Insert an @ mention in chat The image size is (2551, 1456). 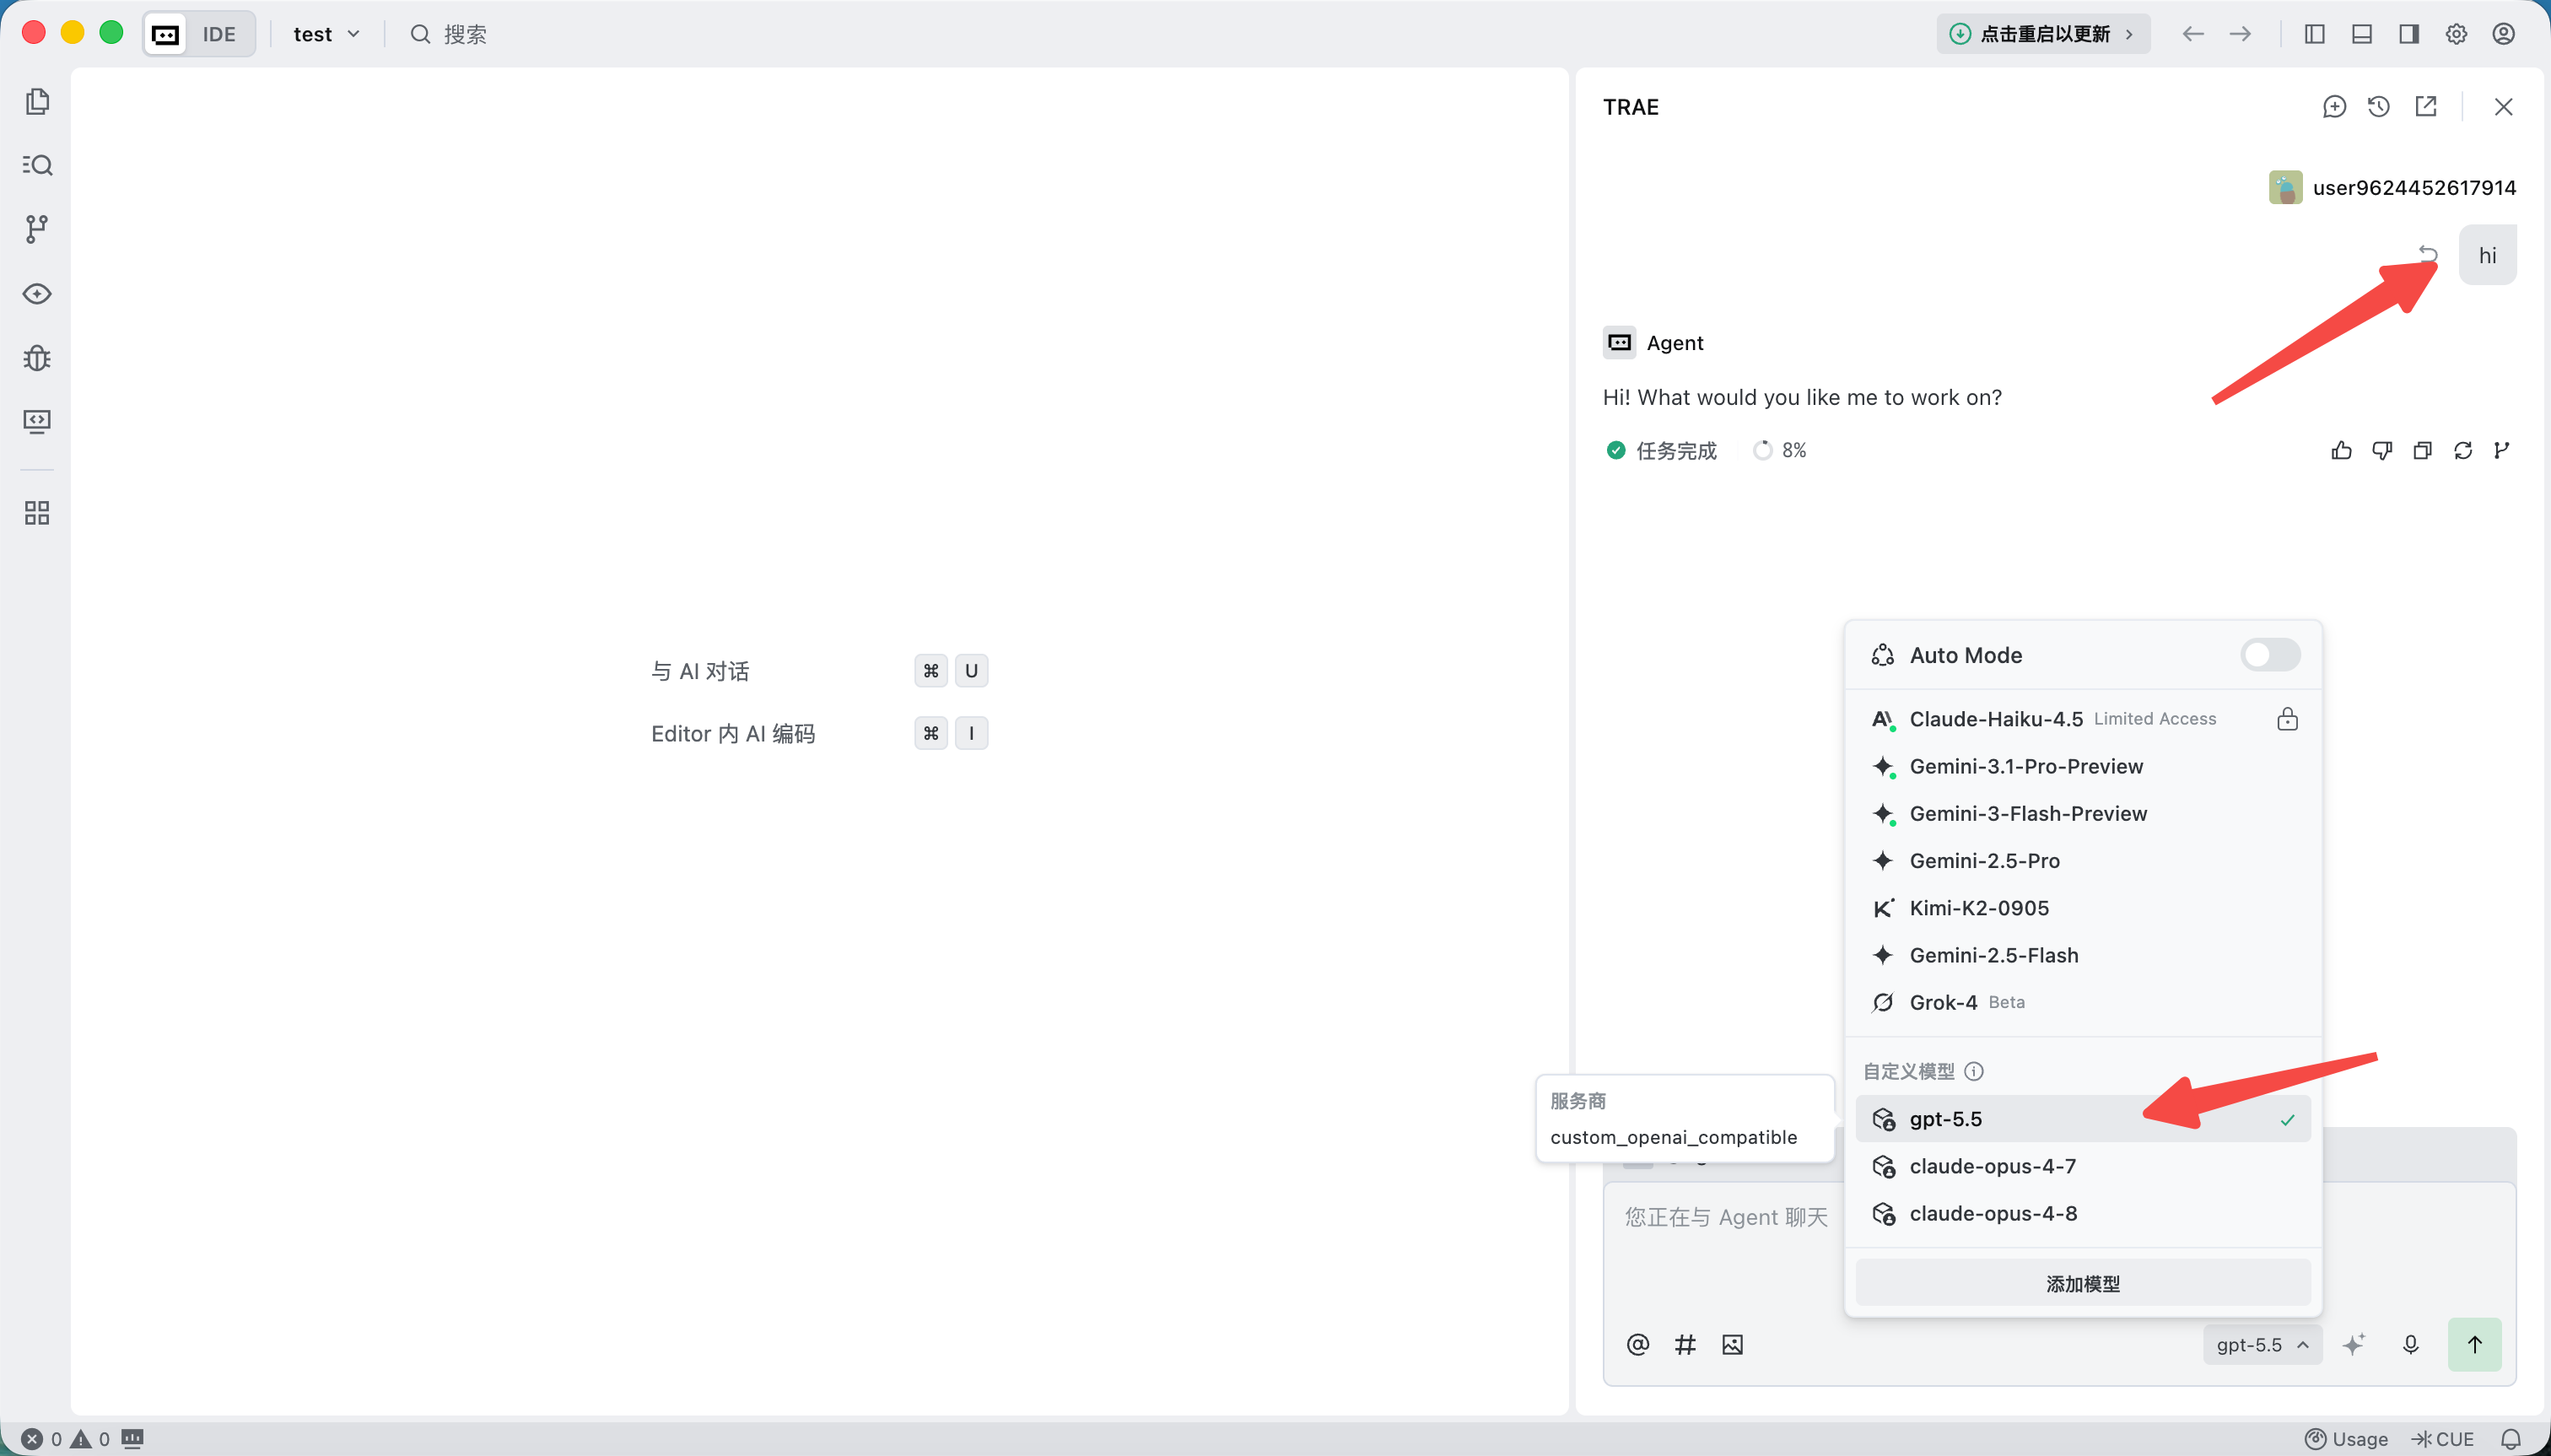coord(1638,1345)
